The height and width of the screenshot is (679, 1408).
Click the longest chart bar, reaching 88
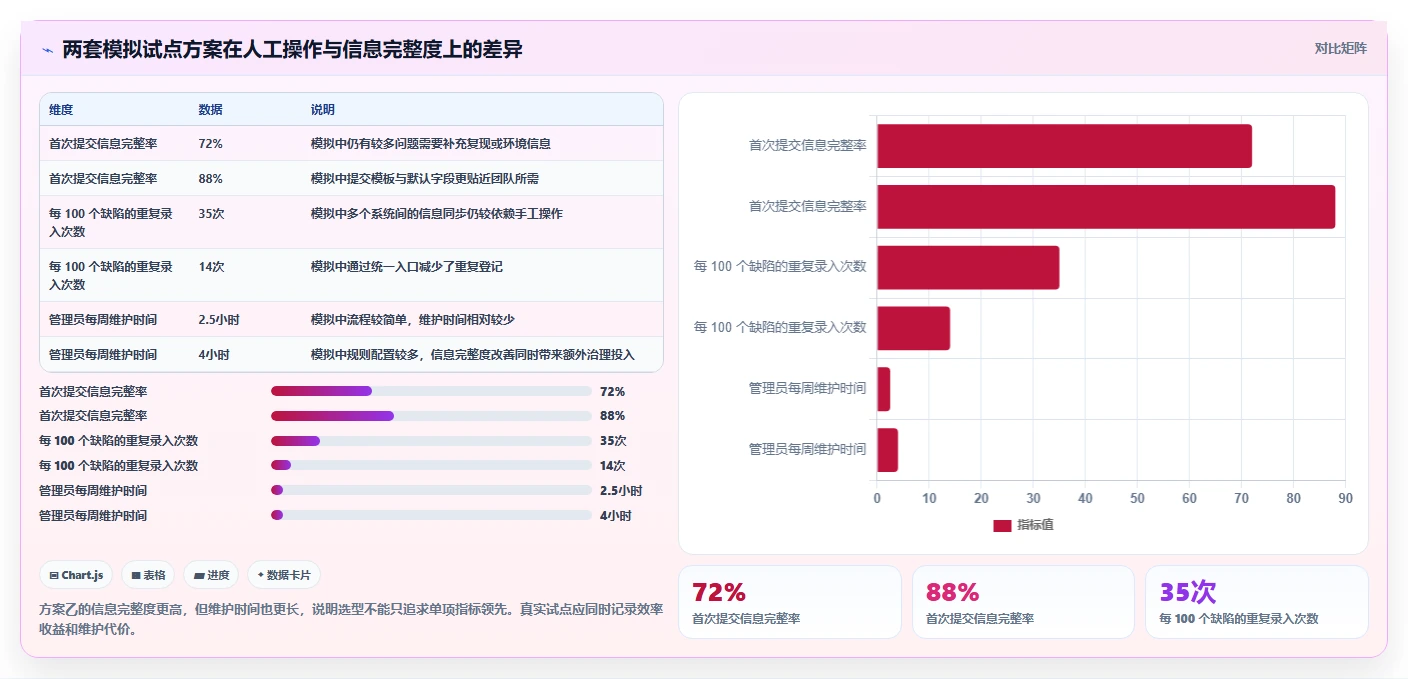[x=1106, y=207]
